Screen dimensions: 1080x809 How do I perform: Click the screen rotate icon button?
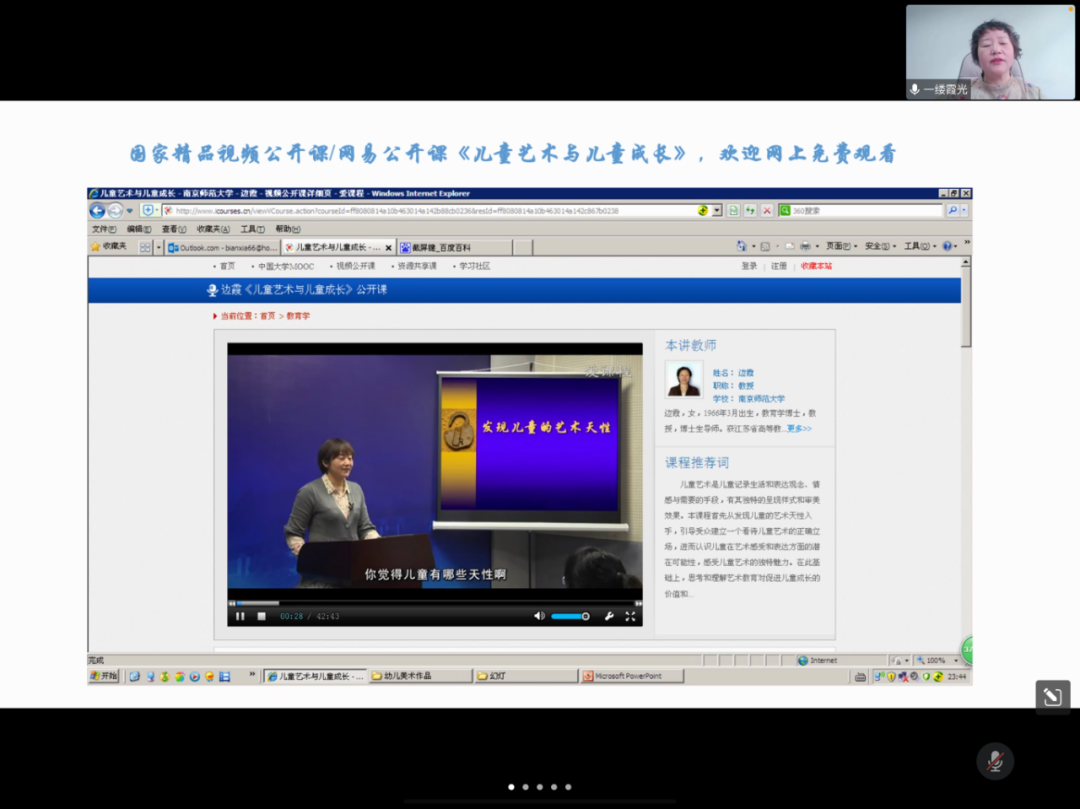coord(1052,697)
